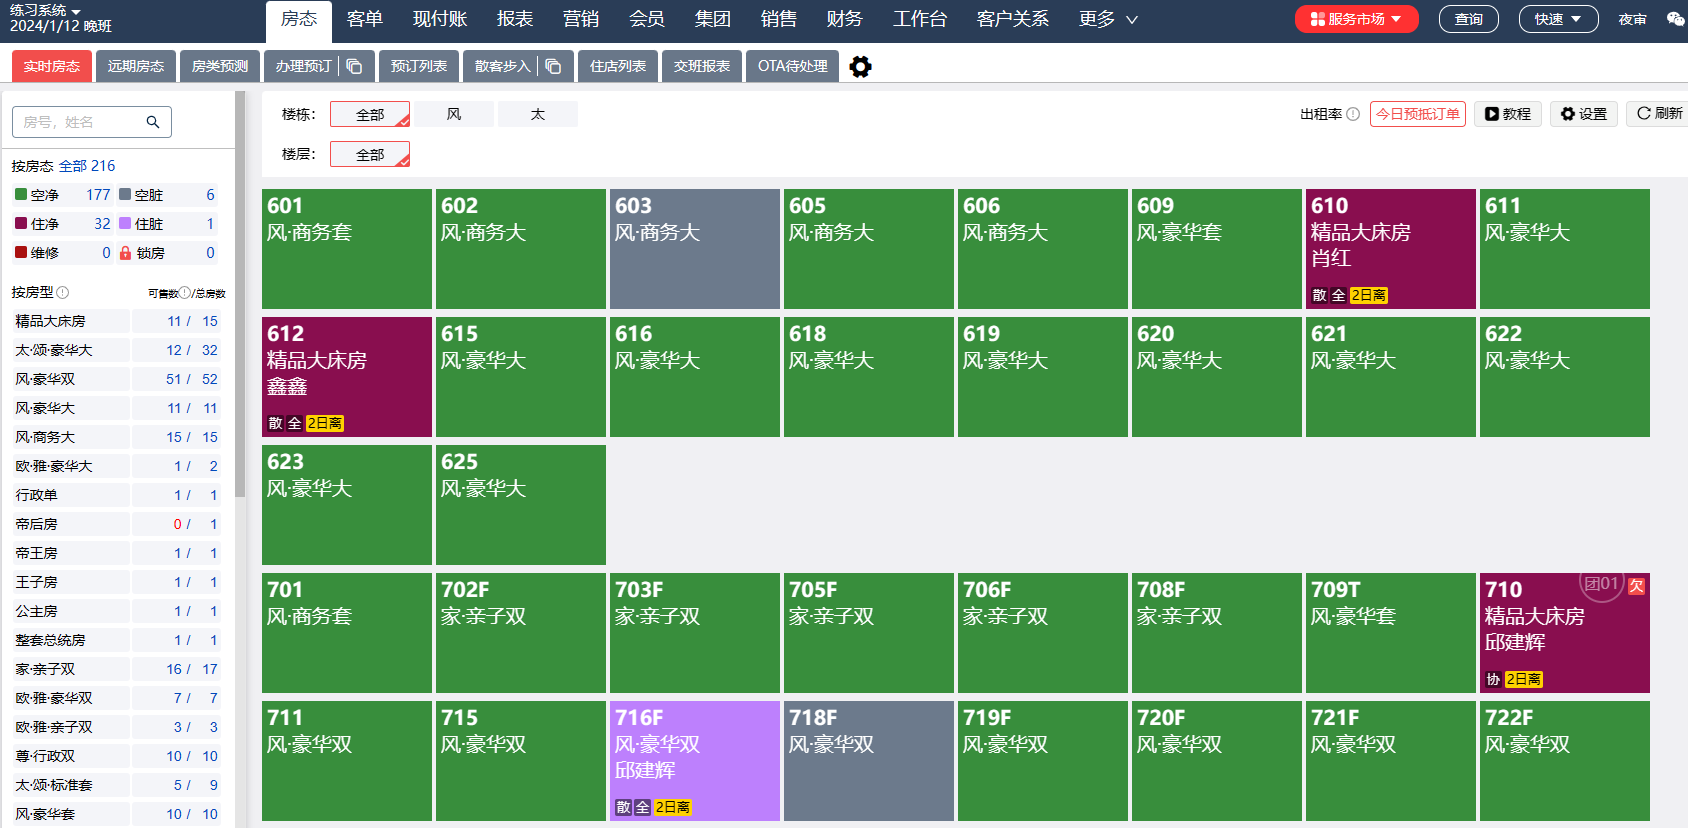This screenshot has width=1688, height=828.
Task: Select room type row 帝后房
Action: point(118,524)
